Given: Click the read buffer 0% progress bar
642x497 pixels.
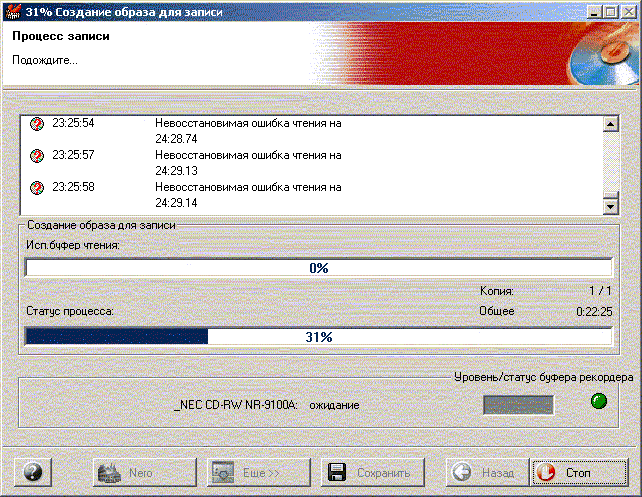Looking at the screenshot, I should tap(319, 268).
